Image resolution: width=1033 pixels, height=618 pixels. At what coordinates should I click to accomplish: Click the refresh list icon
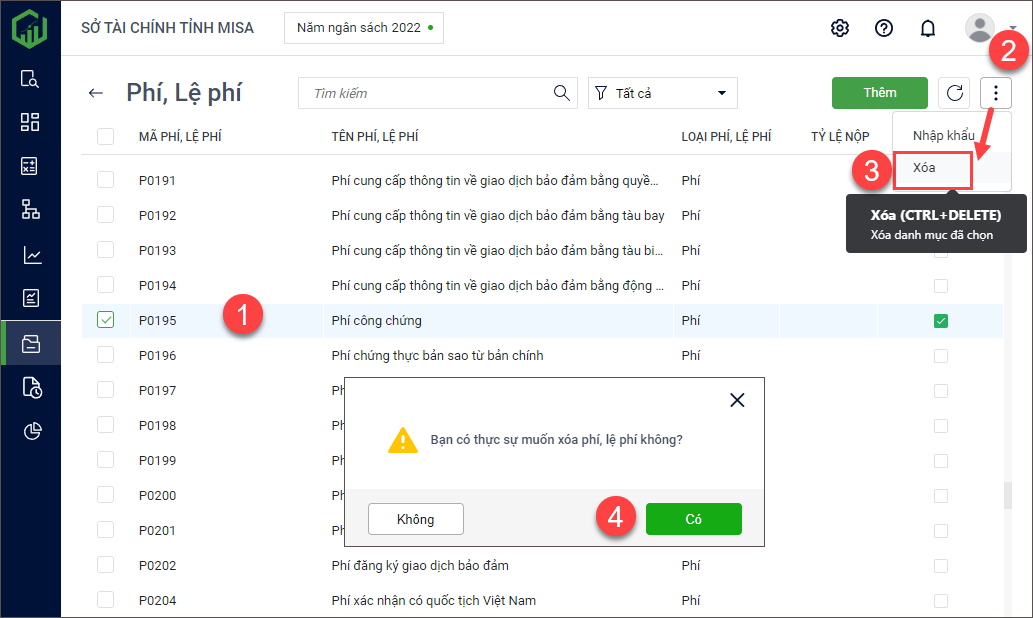[955, 93]
